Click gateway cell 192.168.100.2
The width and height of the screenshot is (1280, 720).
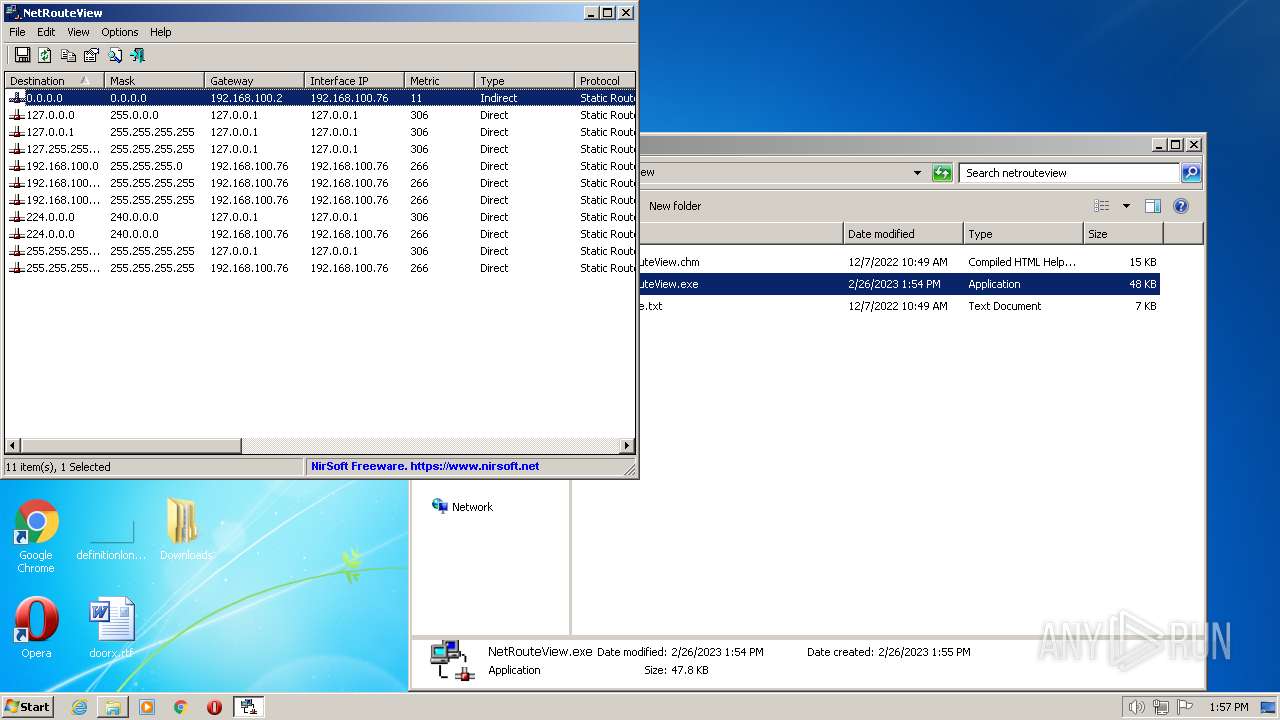[246, 98]
